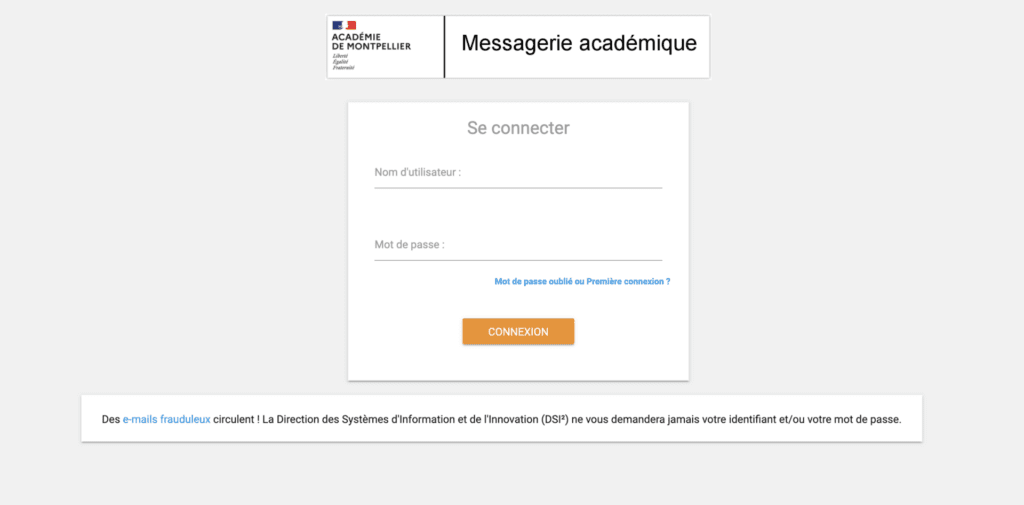This screenshot has width=1024, height=505.
Task: Click the French tricolor Marianne emblem
Action: tap(344, 25)
